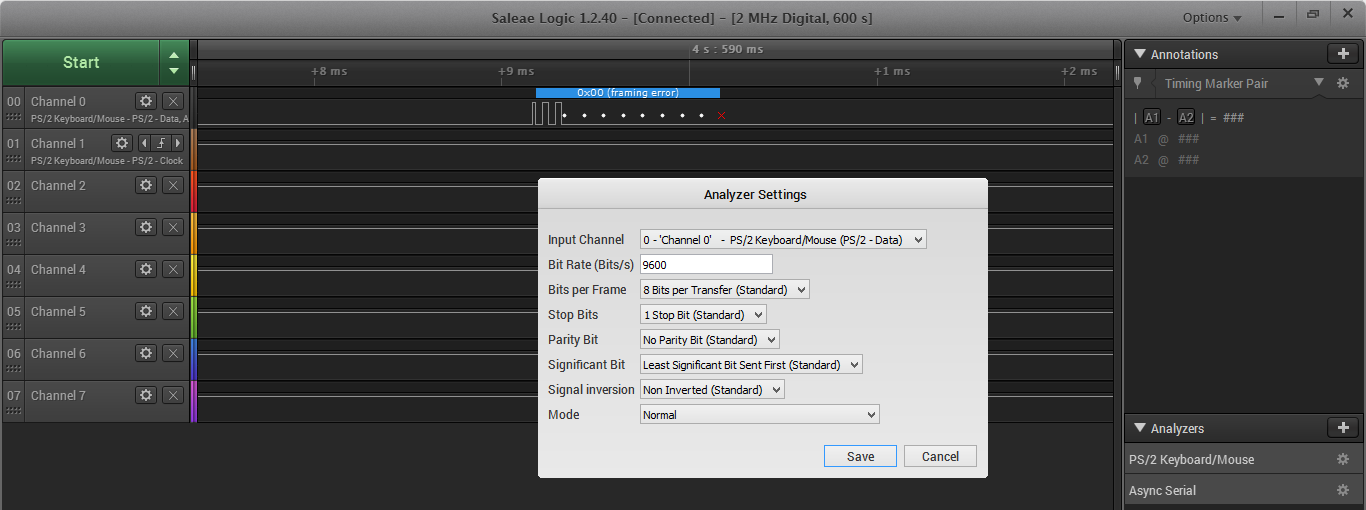Open Bits per Frame dropdown
The height and width of the screenshot is (510, 1366).
point(724,290)
